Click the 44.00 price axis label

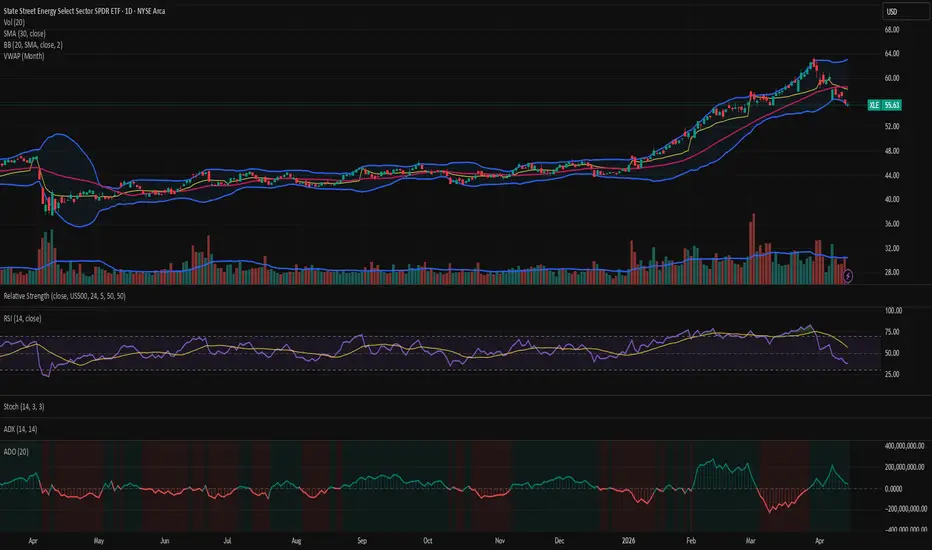point(892,175)
